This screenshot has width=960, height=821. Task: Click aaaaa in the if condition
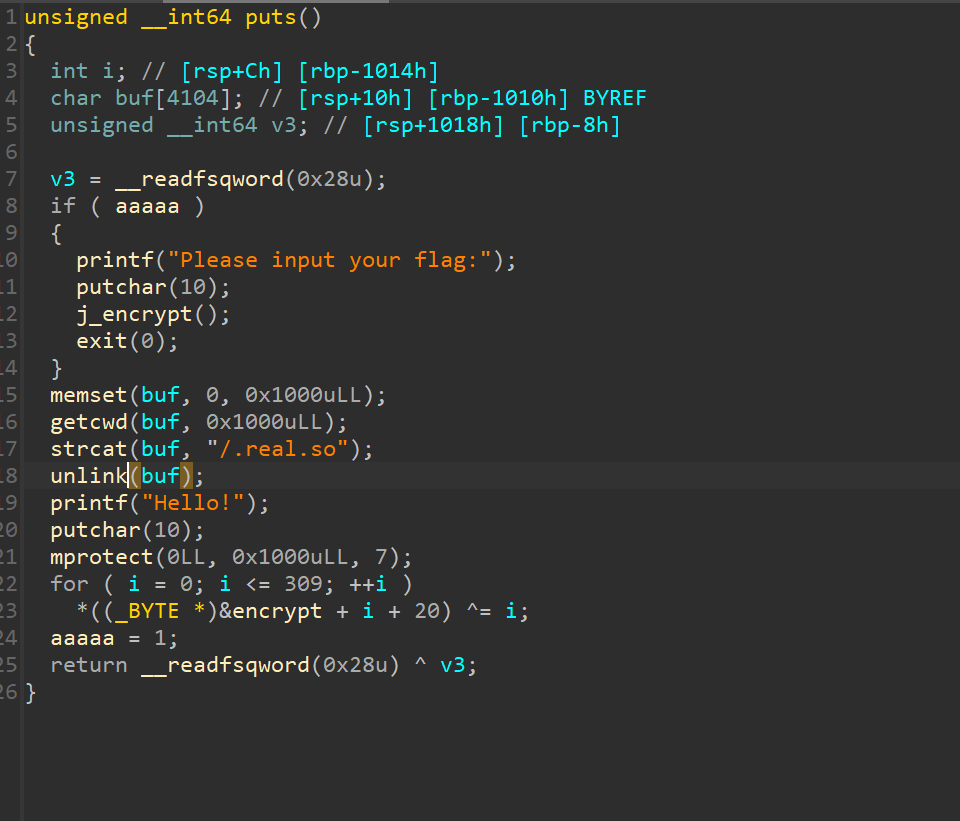click(x=147, y=206)
